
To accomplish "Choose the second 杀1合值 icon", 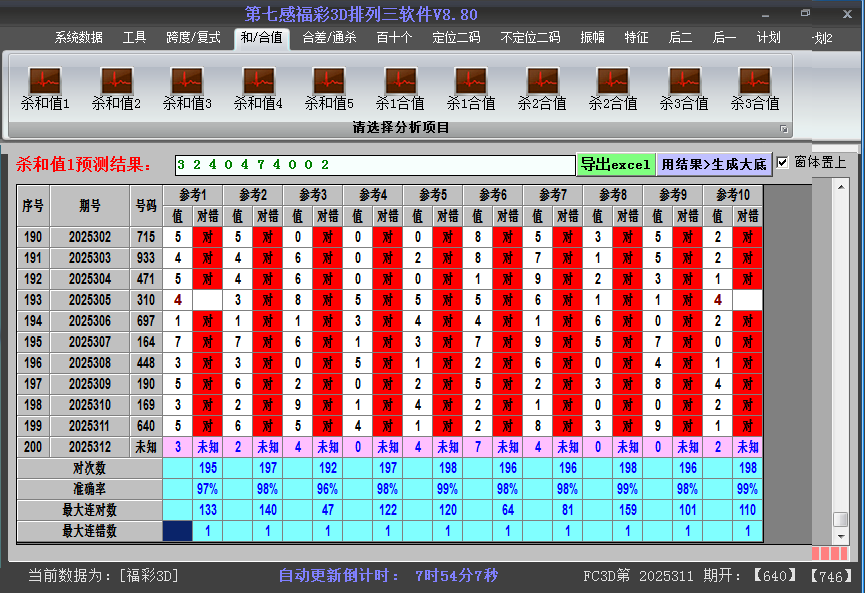I will (x=471, y=81).
